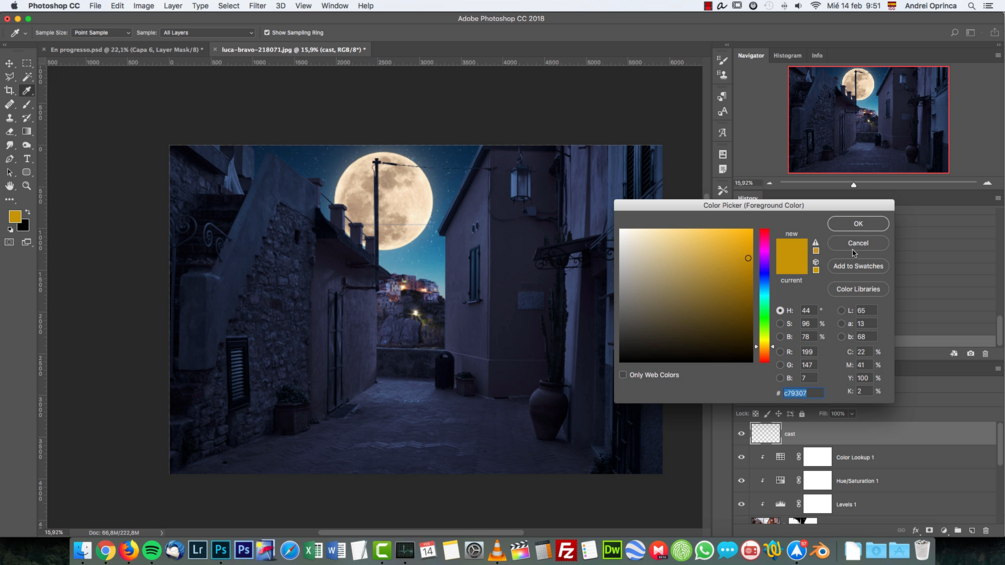Cancel the Color Picker dialog
Screen dimensions: 1005x565
pyautogui.click(x=858, y=243)
